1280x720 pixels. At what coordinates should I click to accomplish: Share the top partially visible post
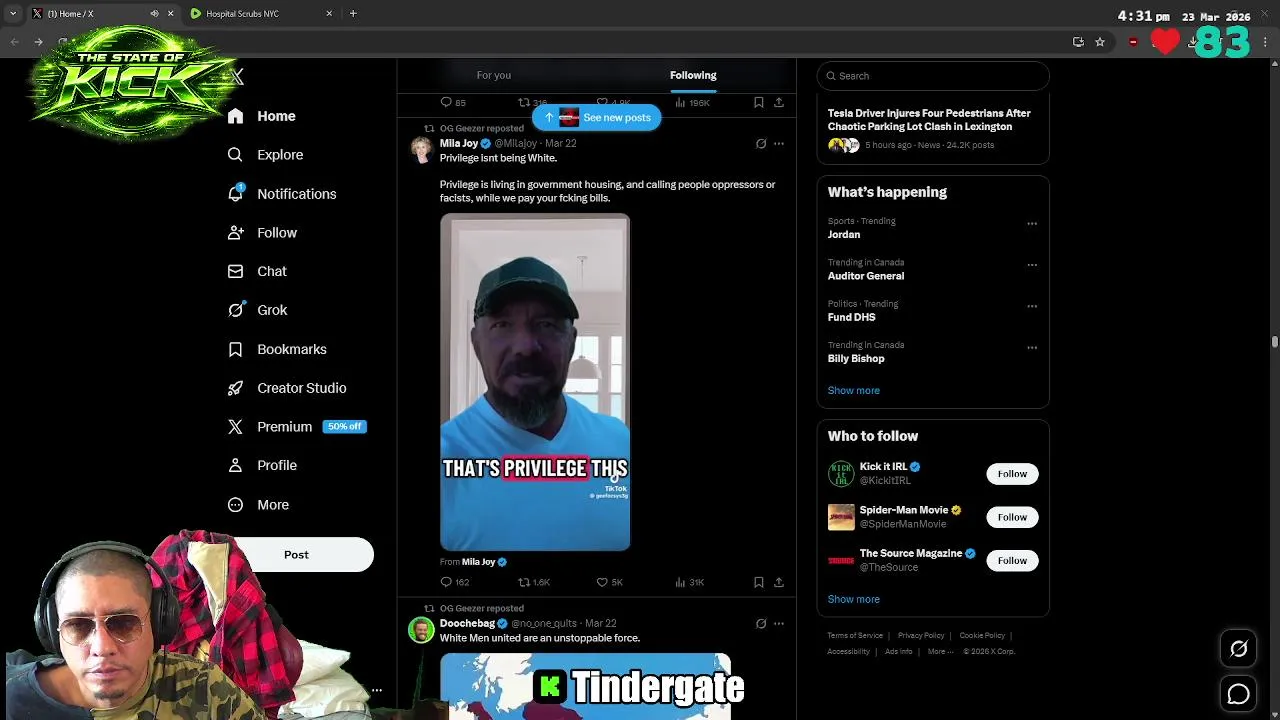click(x=779, y=103)
